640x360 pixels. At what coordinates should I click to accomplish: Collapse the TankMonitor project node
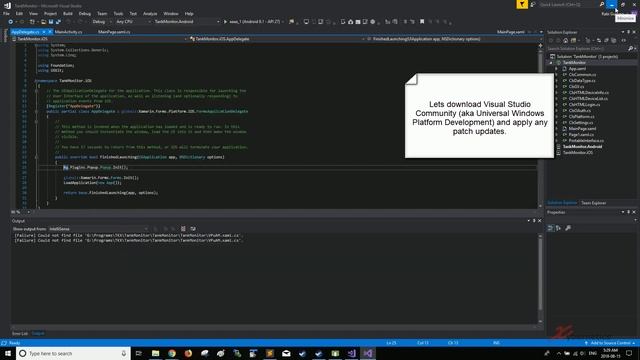pos(551,63)
